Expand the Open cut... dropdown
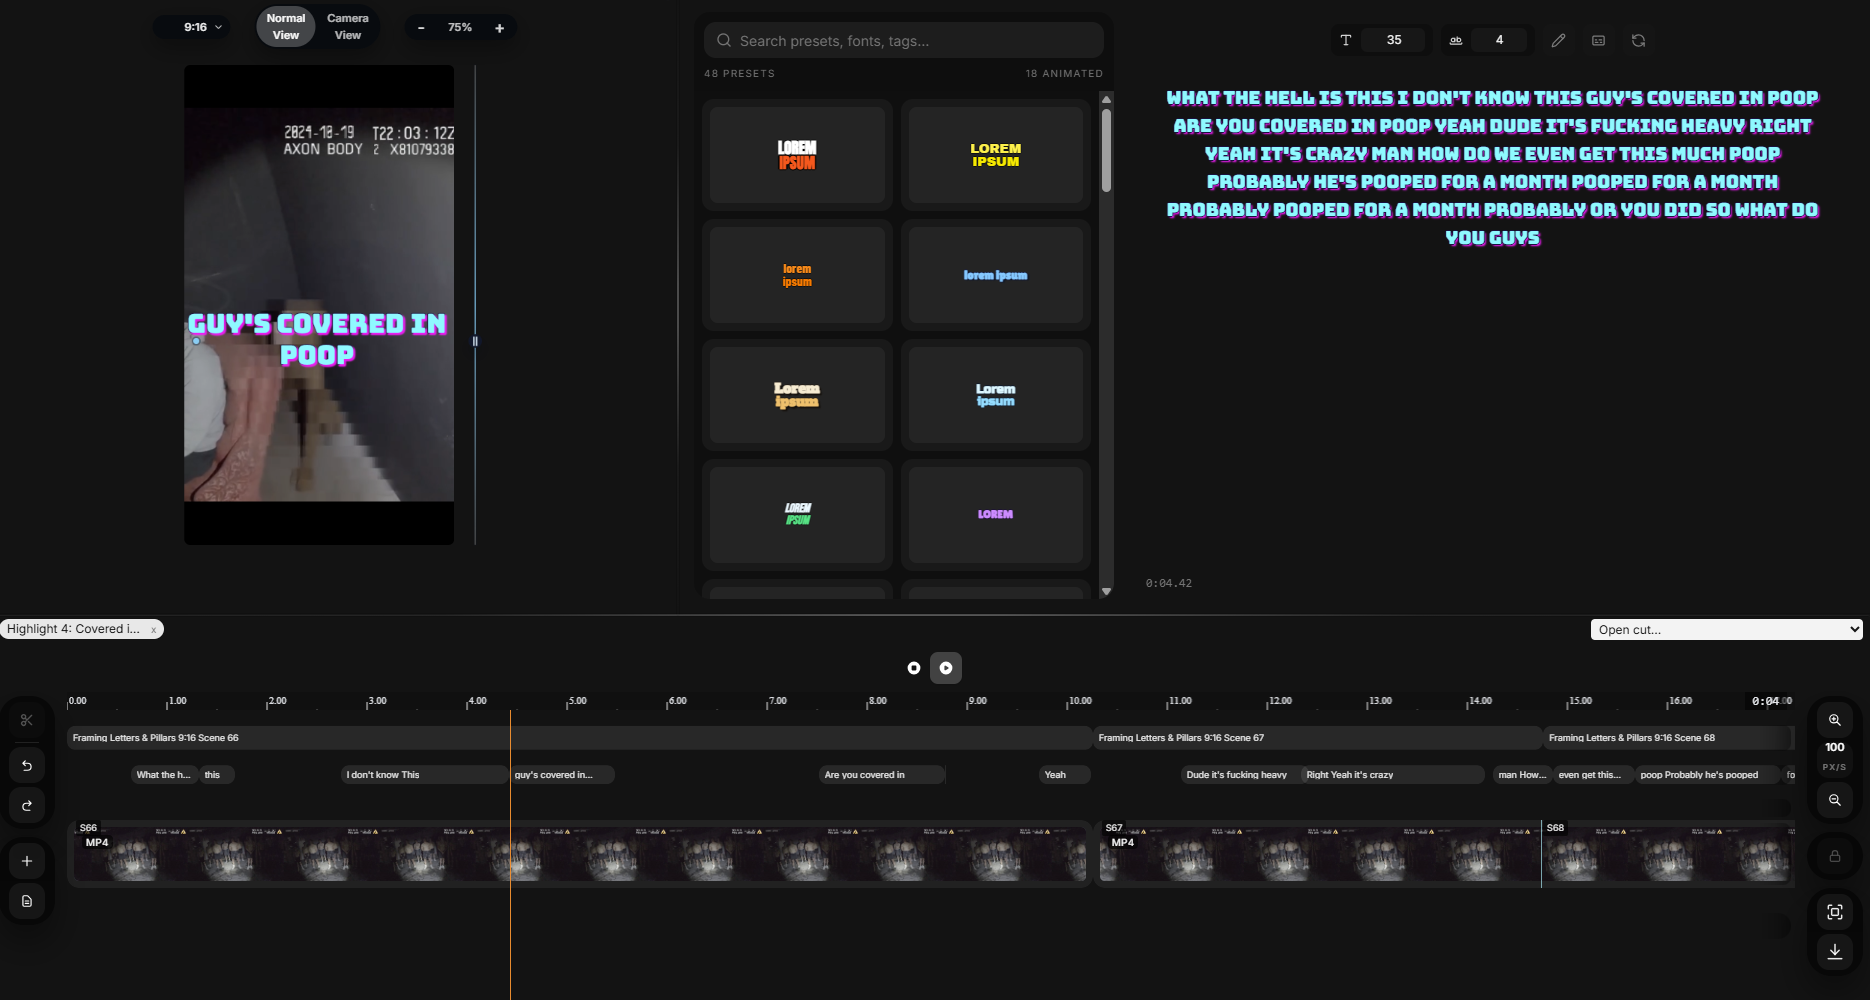The height and width of the screenshot is (1000, 1870). click(1726, 629)
